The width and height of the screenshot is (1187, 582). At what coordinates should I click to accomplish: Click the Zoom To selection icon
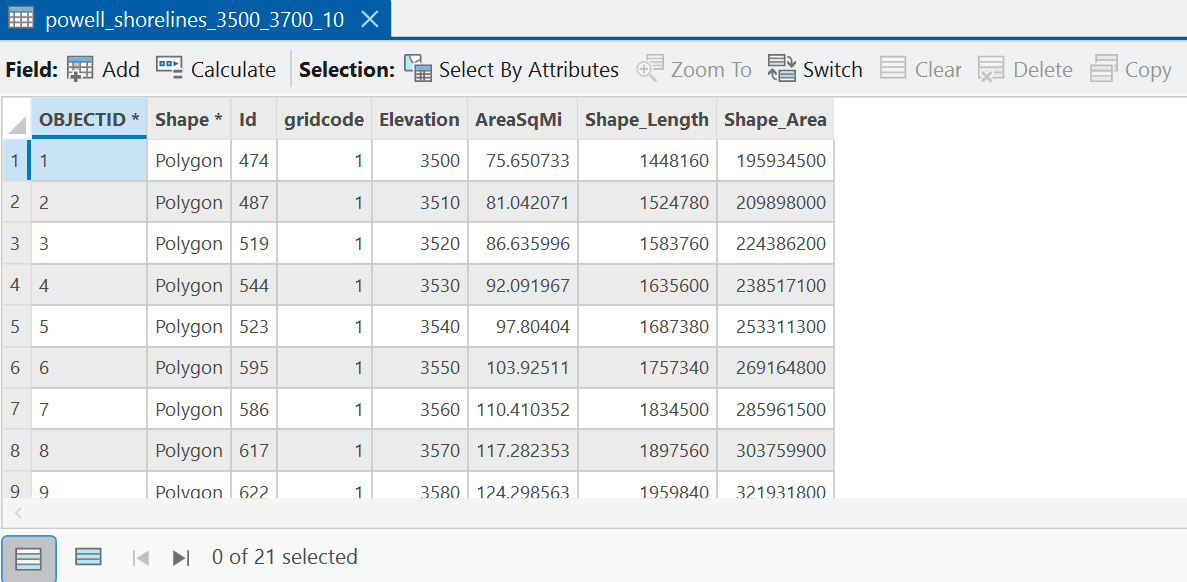point(650,70)
